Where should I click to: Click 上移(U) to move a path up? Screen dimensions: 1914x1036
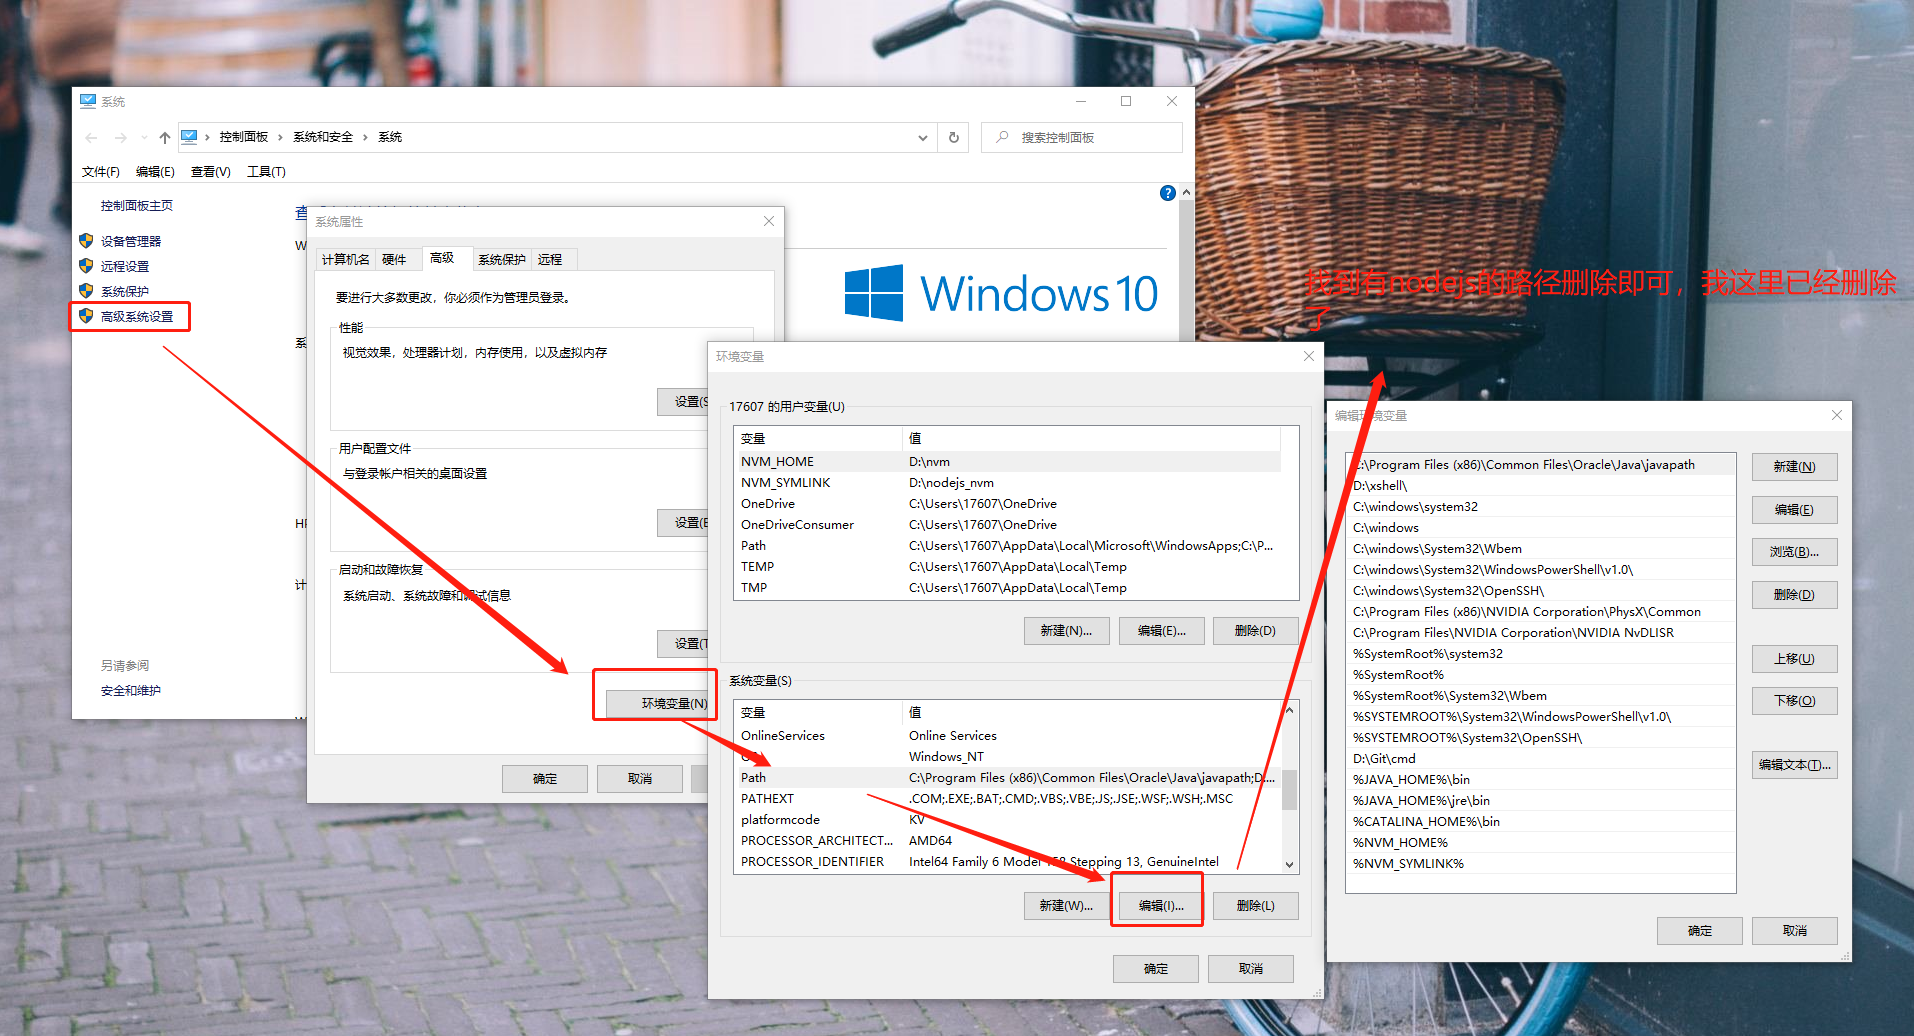point(1794,658)
